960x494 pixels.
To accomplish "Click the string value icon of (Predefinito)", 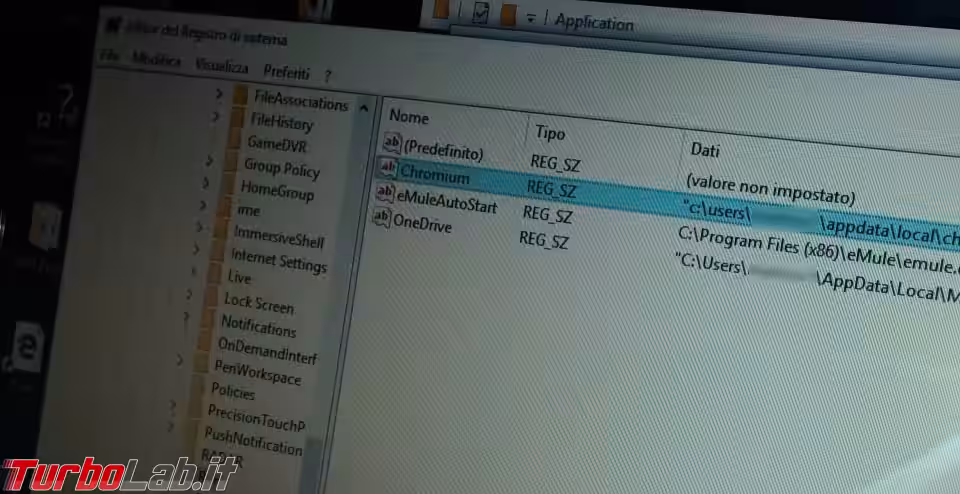I will [392, 143].
